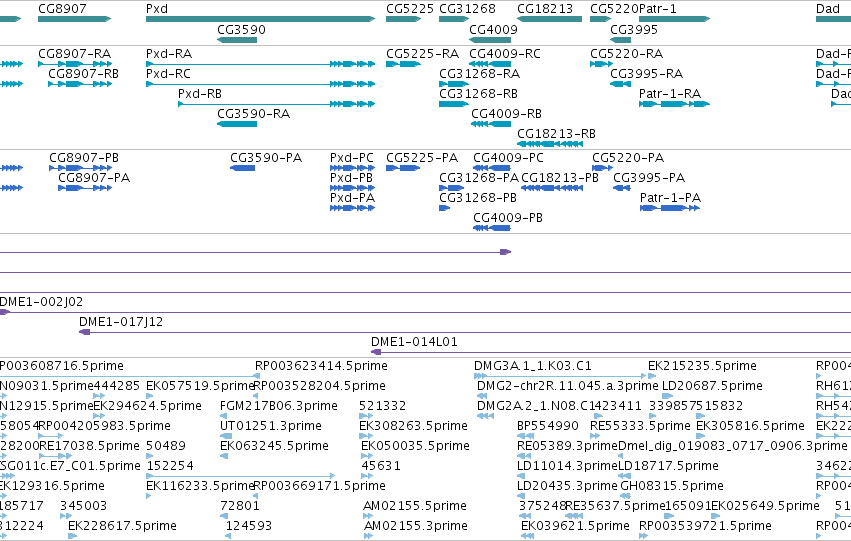
Task: Click EST RP003528204.5prime
Action: [320, 386]
